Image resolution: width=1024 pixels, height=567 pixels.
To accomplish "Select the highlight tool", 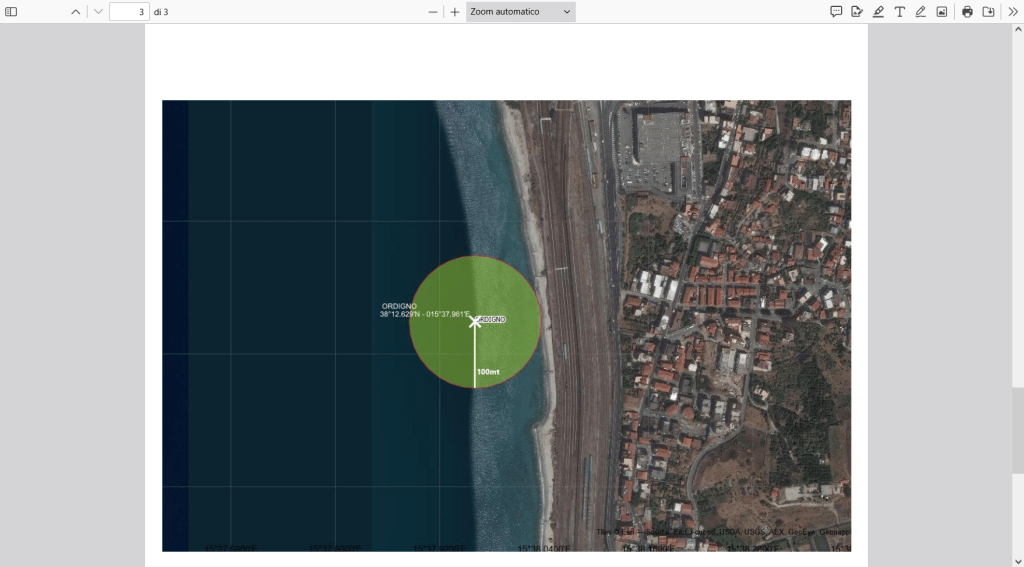I will click(x=878, y=12).
